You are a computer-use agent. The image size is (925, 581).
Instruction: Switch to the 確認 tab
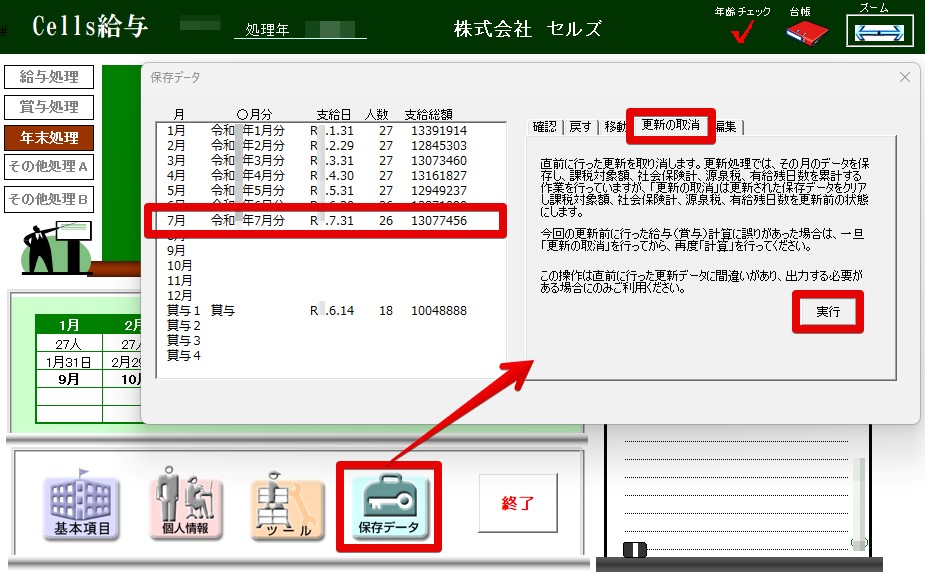545,126
